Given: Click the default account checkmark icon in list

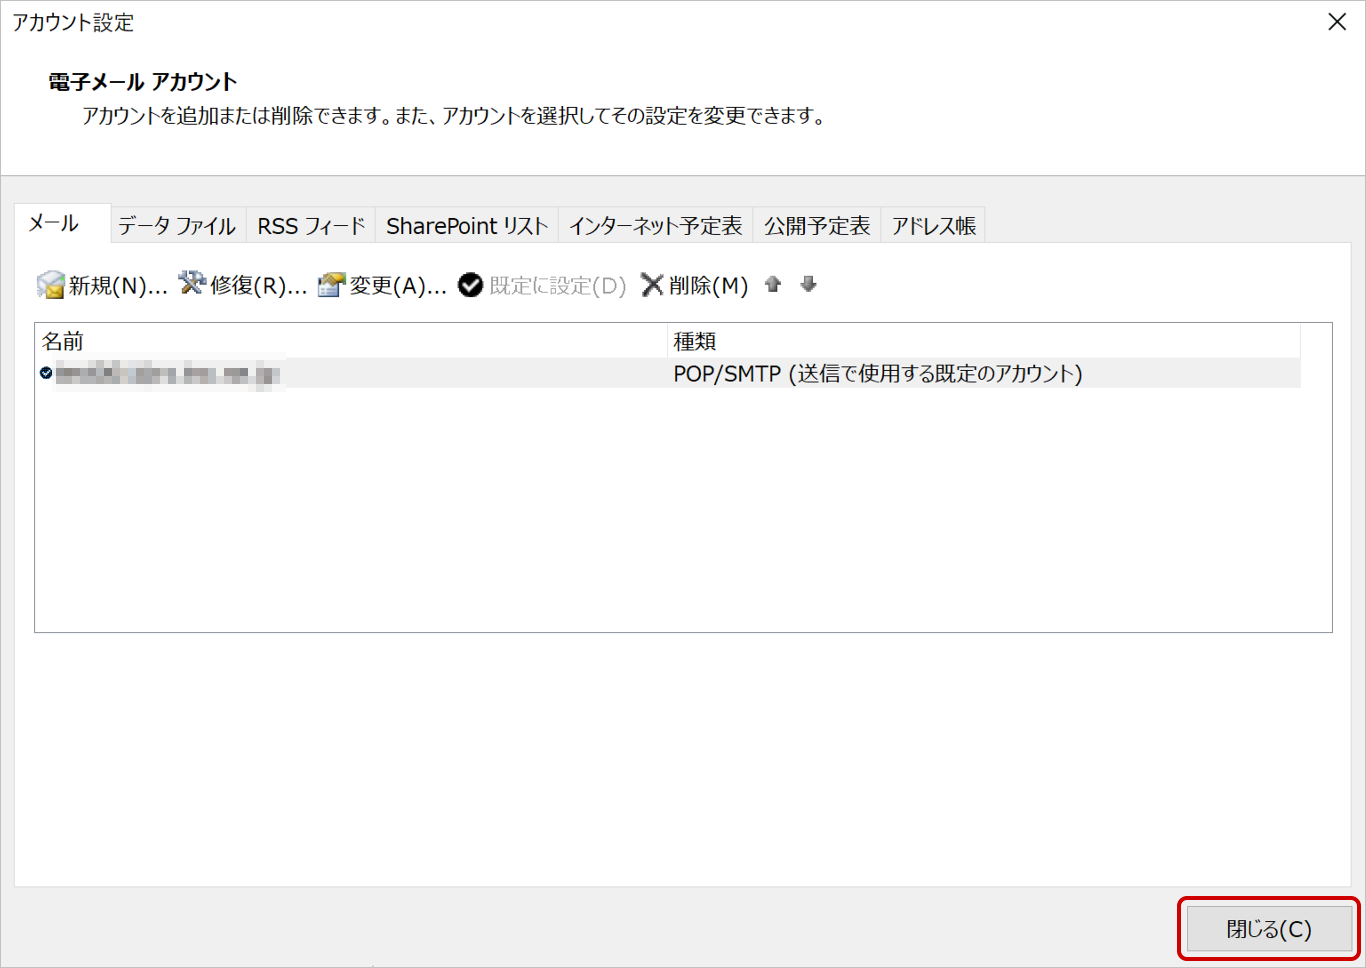Looking at the screenshot, I should (46, 373).
